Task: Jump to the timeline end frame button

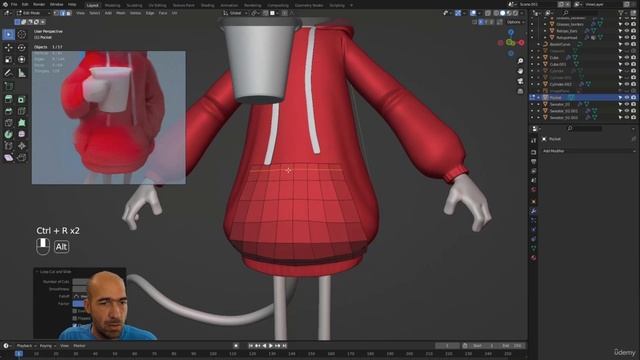Action: (284, 346)
